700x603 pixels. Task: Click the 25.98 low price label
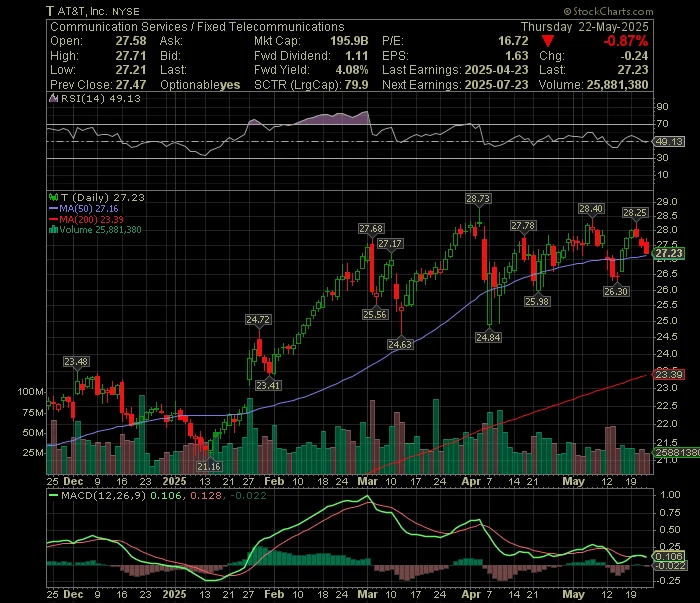click(x=537, y=302)
